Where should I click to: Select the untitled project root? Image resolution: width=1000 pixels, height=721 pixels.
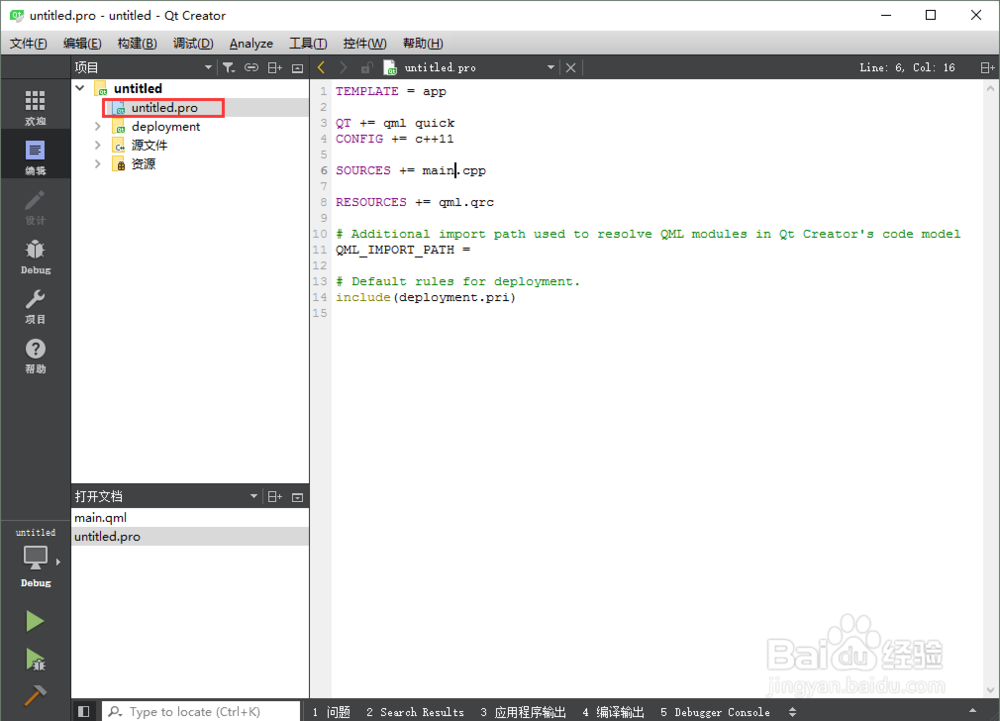(138, 88)
